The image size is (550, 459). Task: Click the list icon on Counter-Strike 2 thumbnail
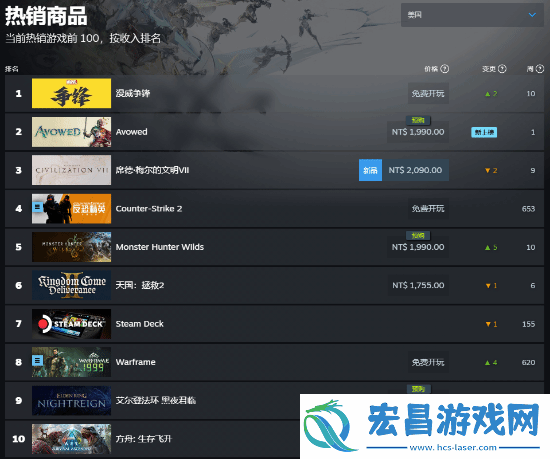coord(38,207)
